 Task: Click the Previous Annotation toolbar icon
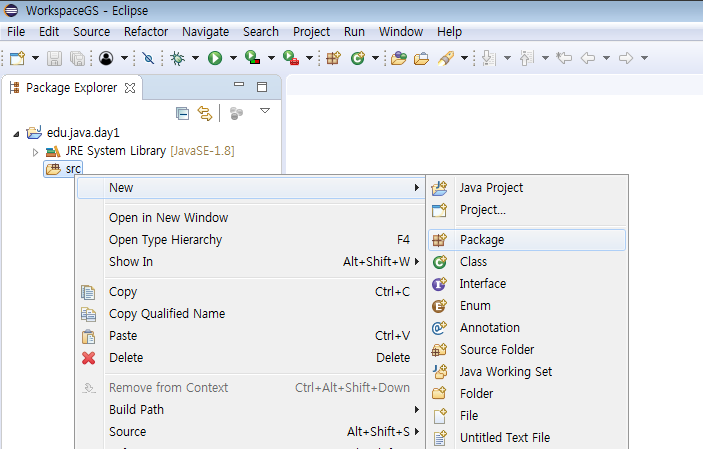tap(526, 58)
